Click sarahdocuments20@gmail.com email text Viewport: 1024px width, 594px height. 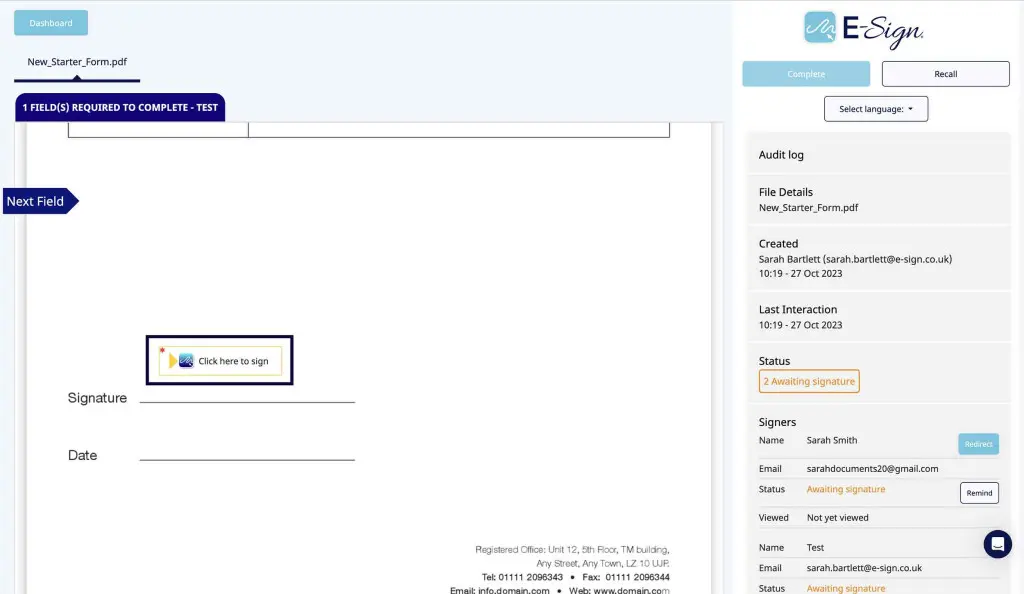(x=872, y=469)
